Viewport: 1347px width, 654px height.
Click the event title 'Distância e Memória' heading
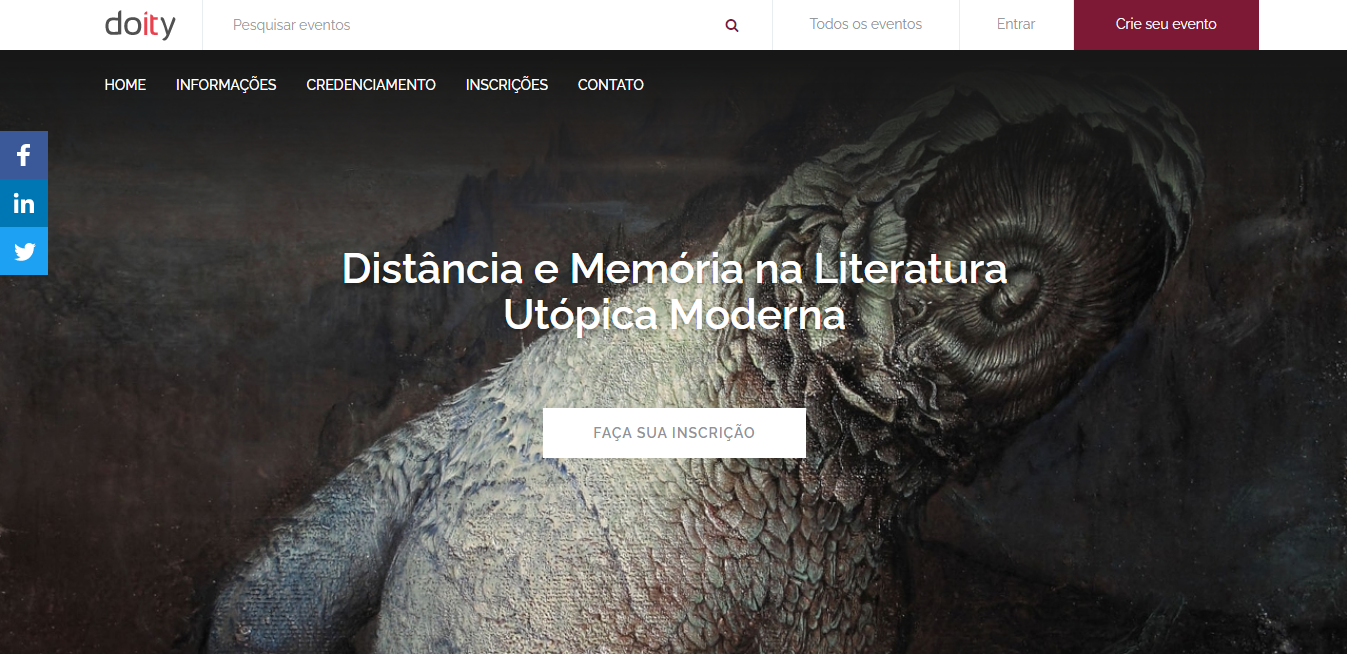(x=674, y=291)
